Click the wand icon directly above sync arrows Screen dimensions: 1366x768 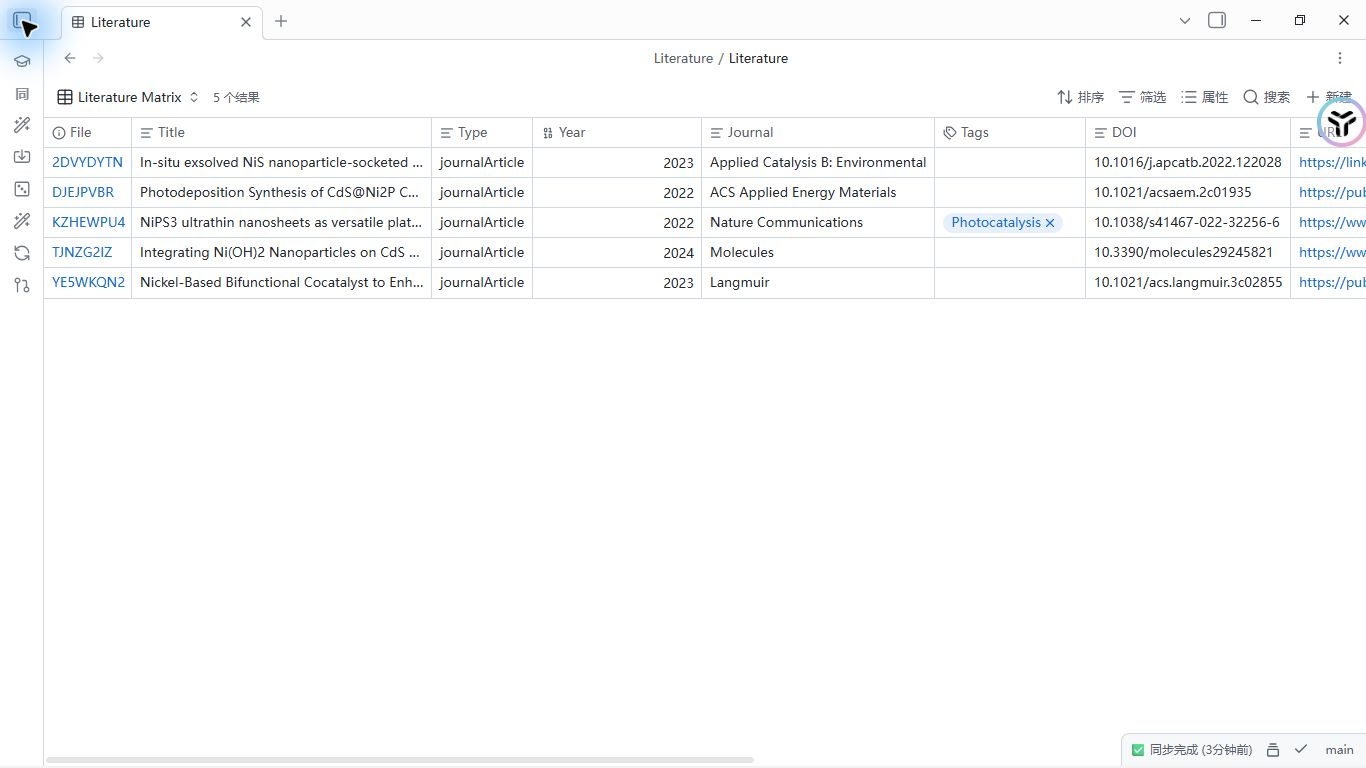tap(22, 221)
